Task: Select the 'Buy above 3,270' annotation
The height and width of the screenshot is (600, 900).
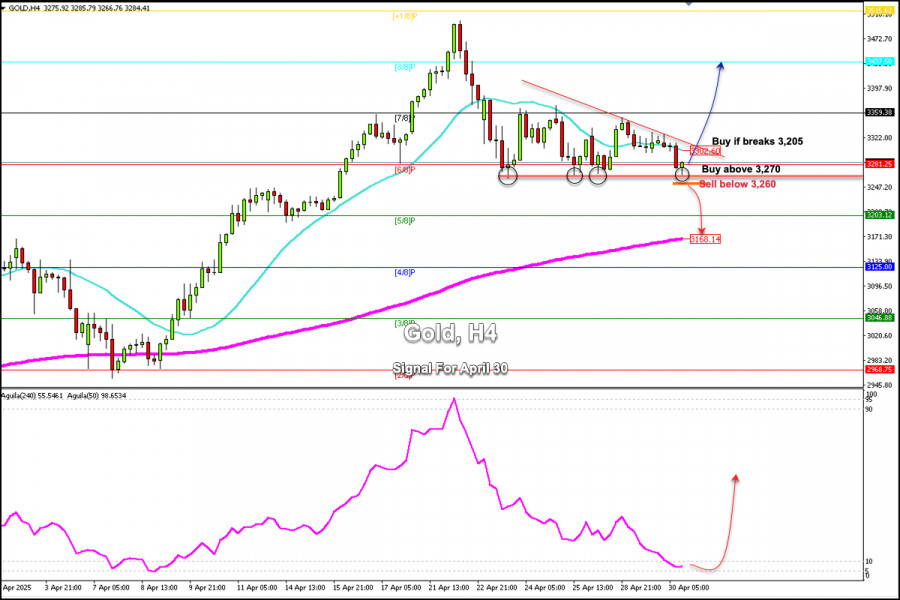Action: point(741,169)
